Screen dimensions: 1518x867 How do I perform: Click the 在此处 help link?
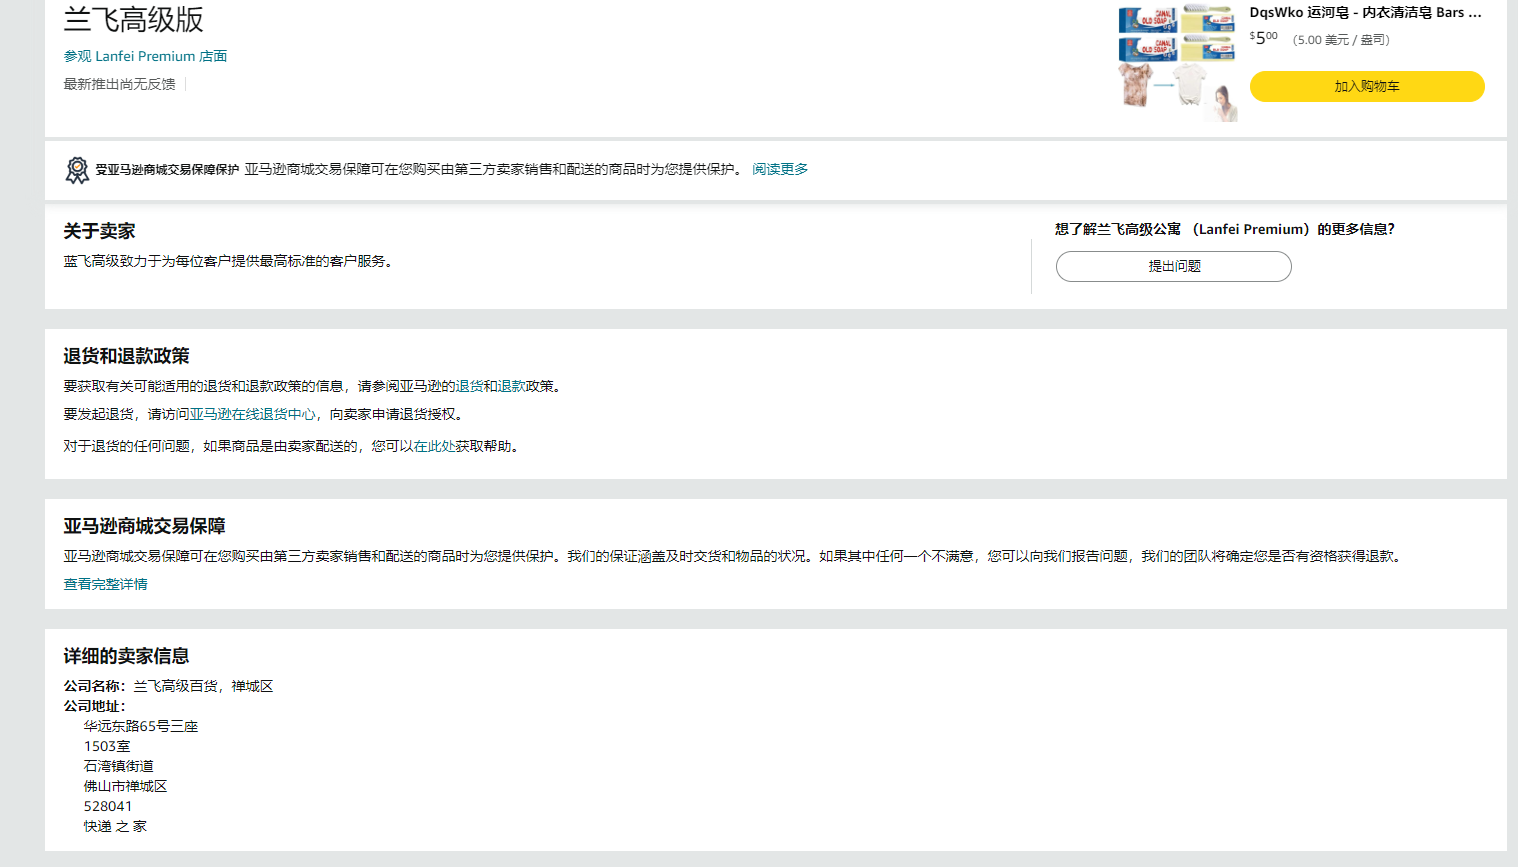(435, 446)
